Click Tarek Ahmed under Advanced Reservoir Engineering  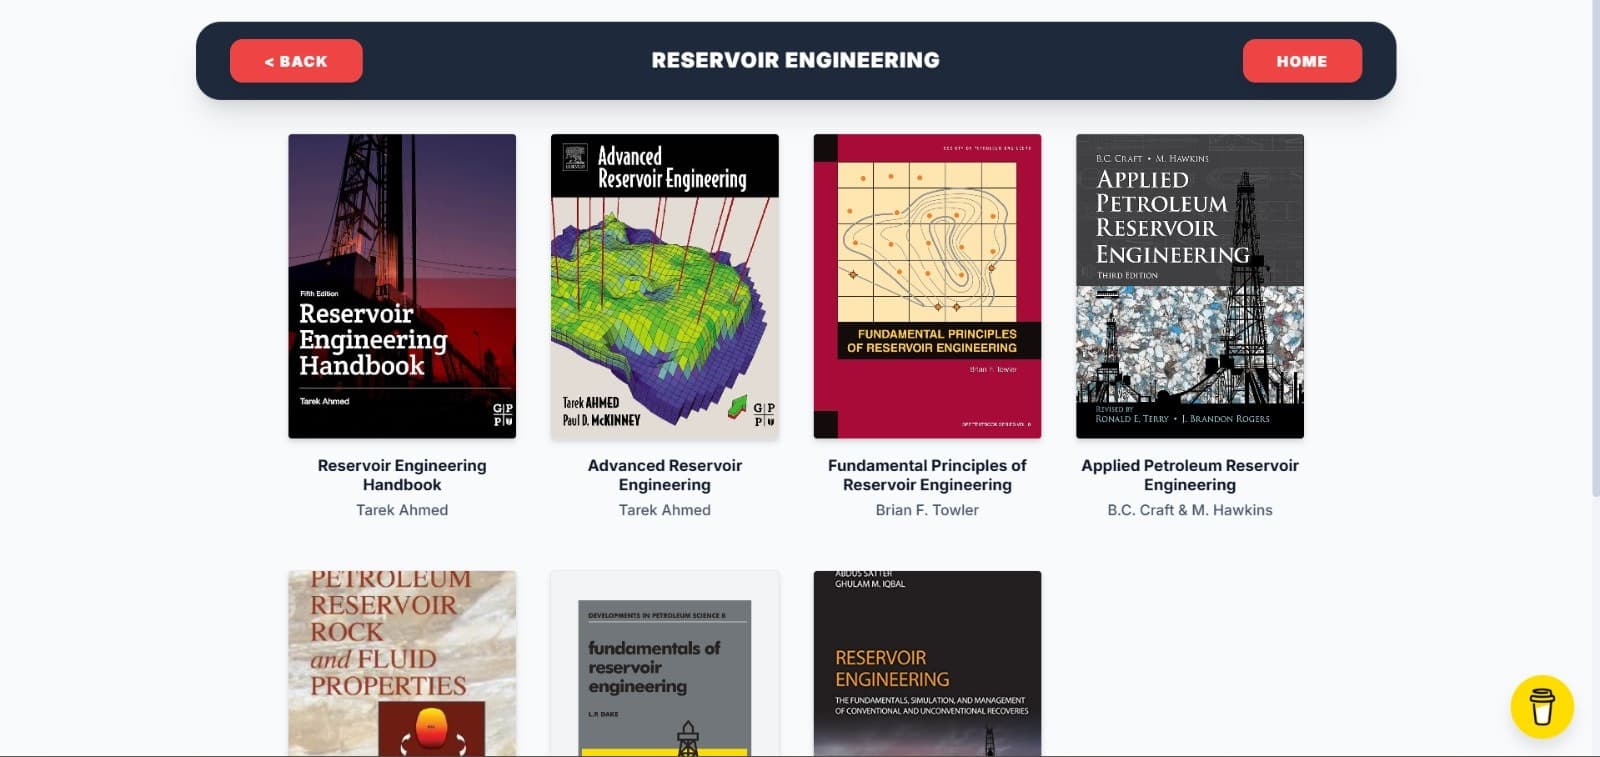click(664, 510)
